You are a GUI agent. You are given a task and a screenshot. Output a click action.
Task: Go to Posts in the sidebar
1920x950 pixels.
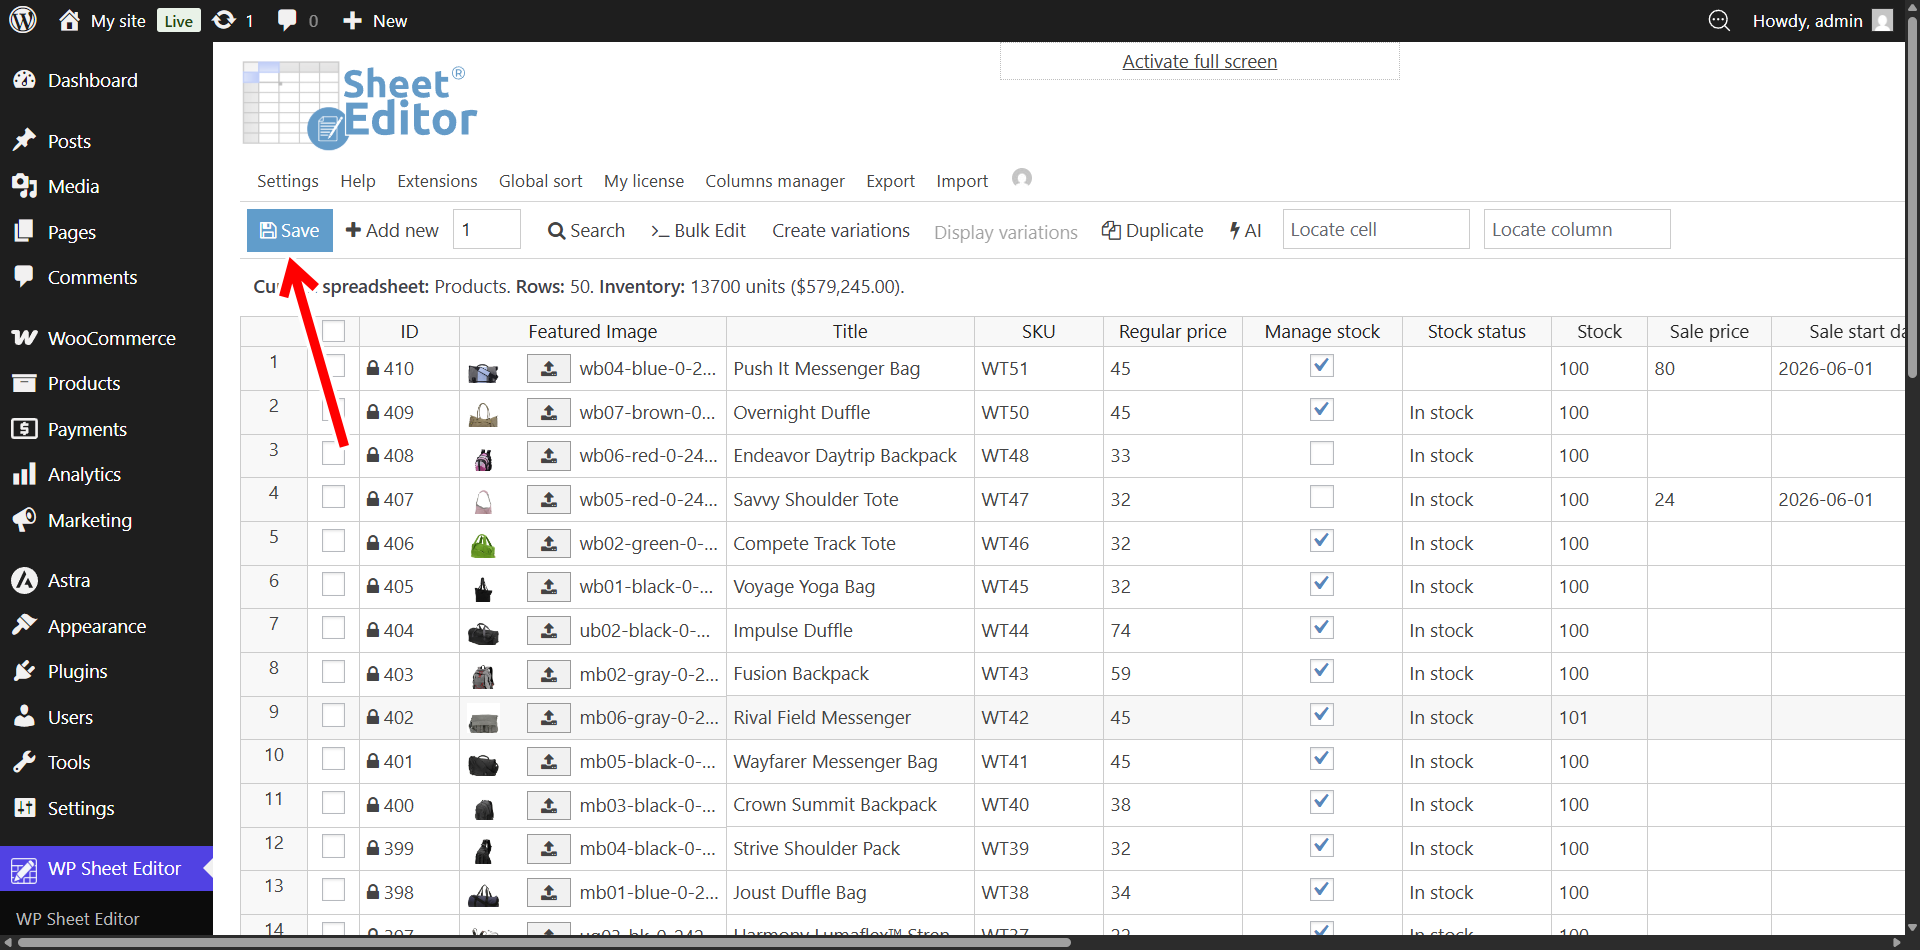[x=69, y=141]
